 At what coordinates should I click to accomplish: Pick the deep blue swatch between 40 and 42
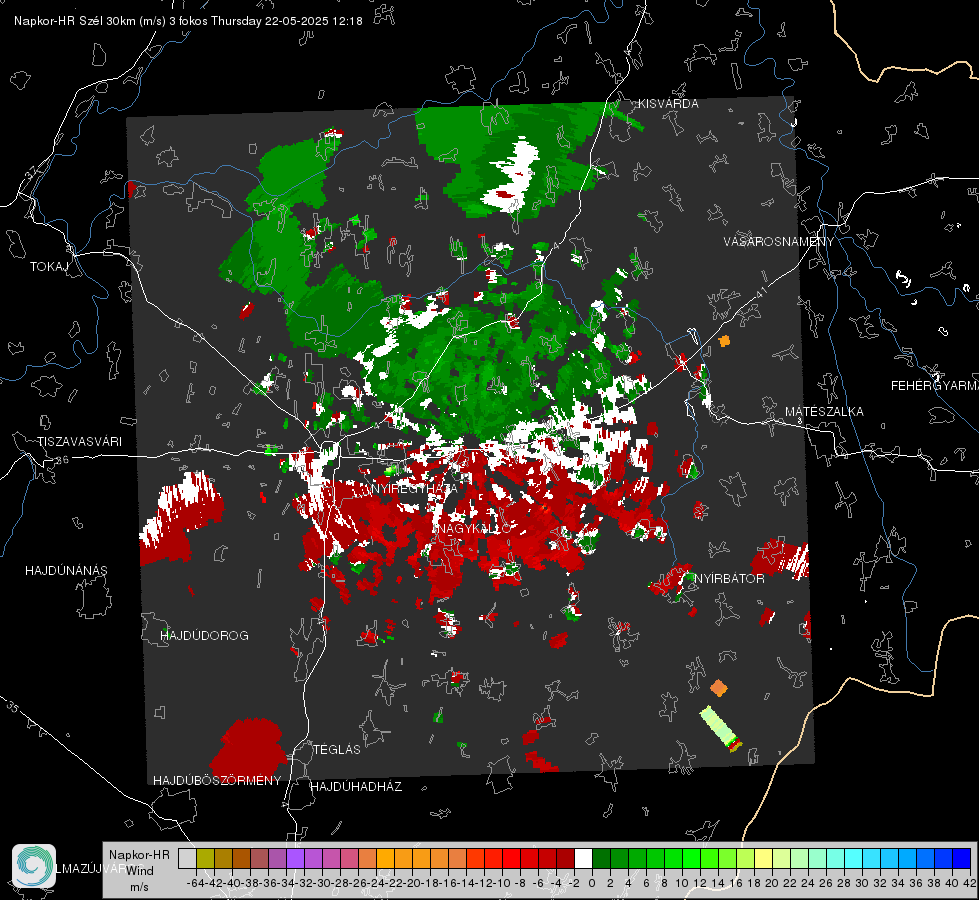click(961, 858)
